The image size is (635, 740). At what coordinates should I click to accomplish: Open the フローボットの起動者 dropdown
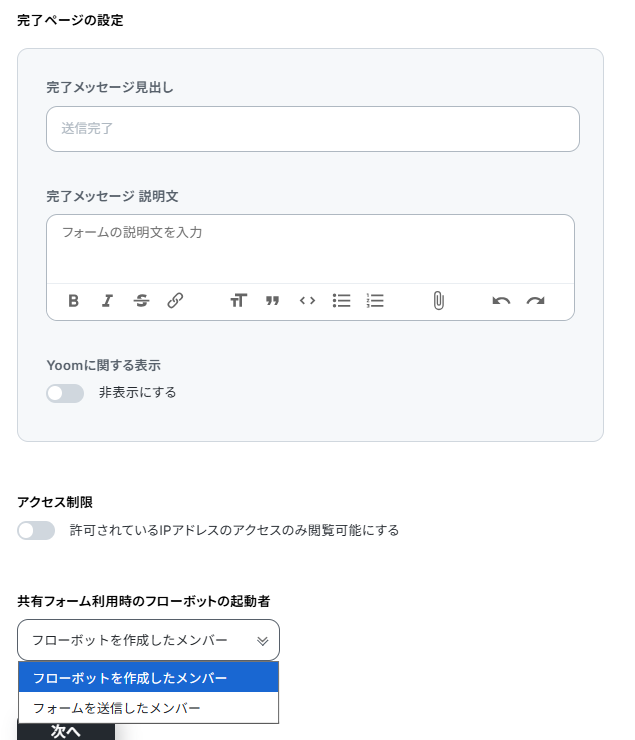point(148,640)
